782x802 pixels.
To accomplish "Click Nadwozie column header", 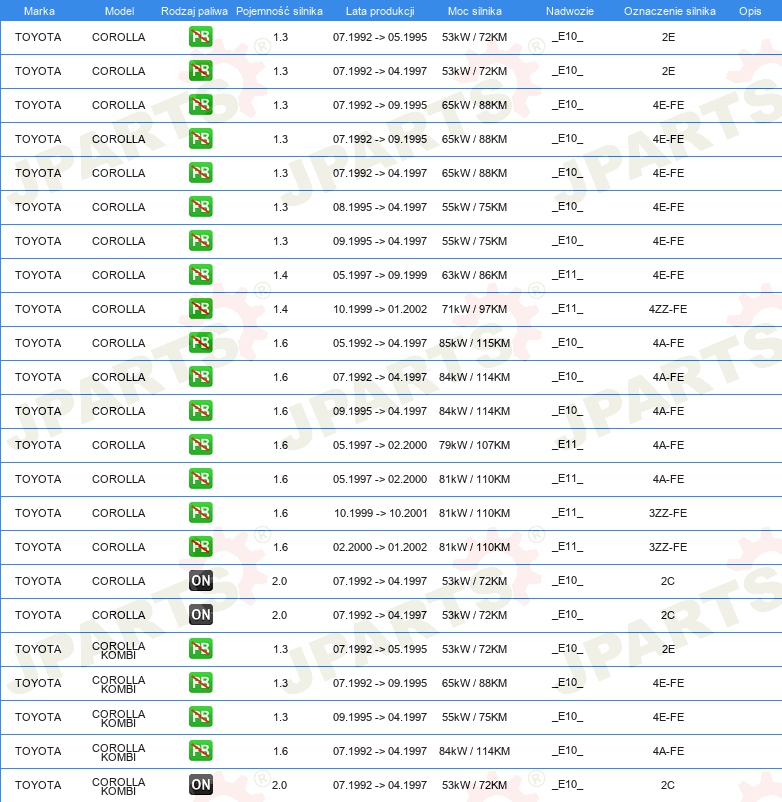I will coord(570,11).
